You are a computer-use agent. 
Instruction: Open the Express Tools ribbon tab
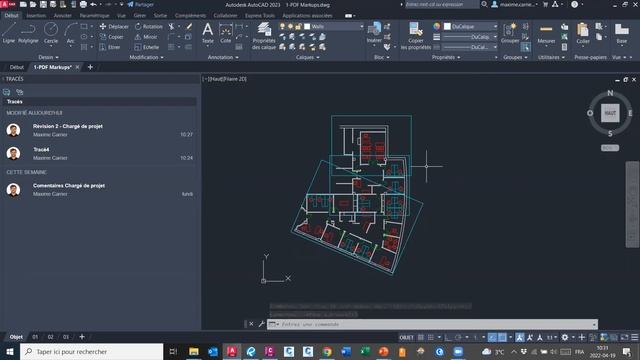pyautogui.click(x=260, y=16)
